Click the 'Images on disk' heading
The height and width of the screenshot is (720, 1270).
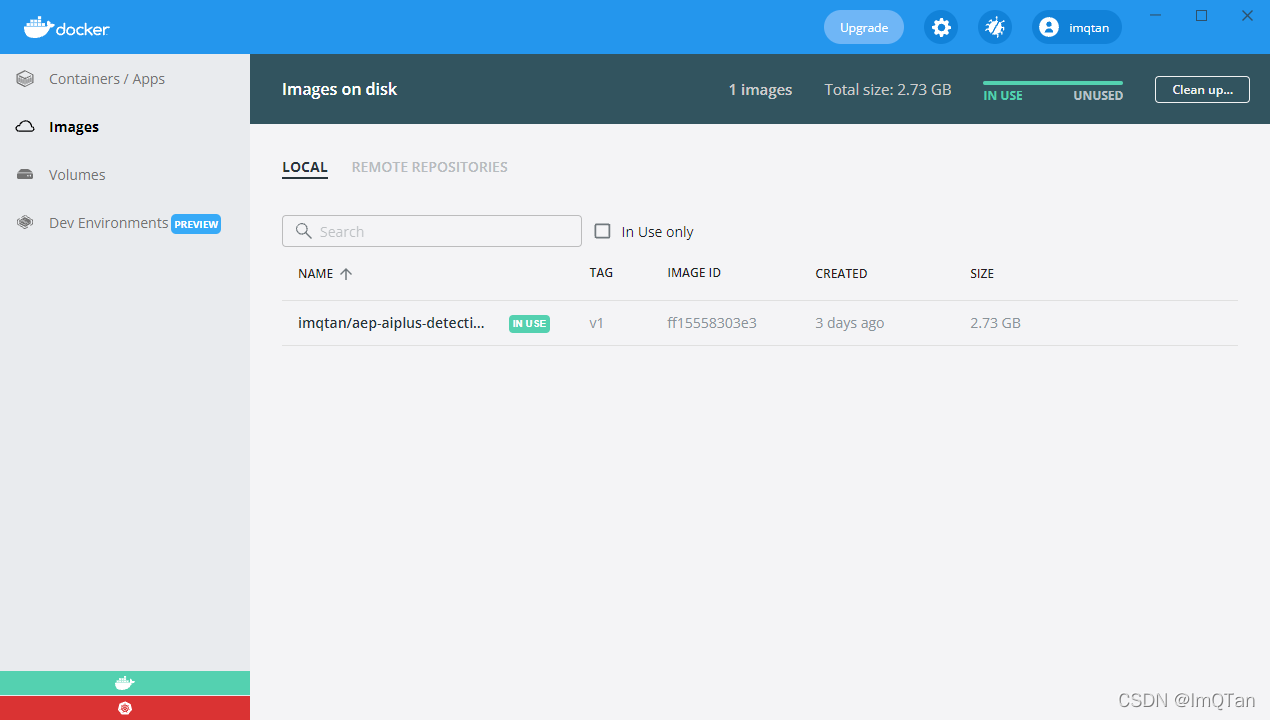[x=339, y=89]
